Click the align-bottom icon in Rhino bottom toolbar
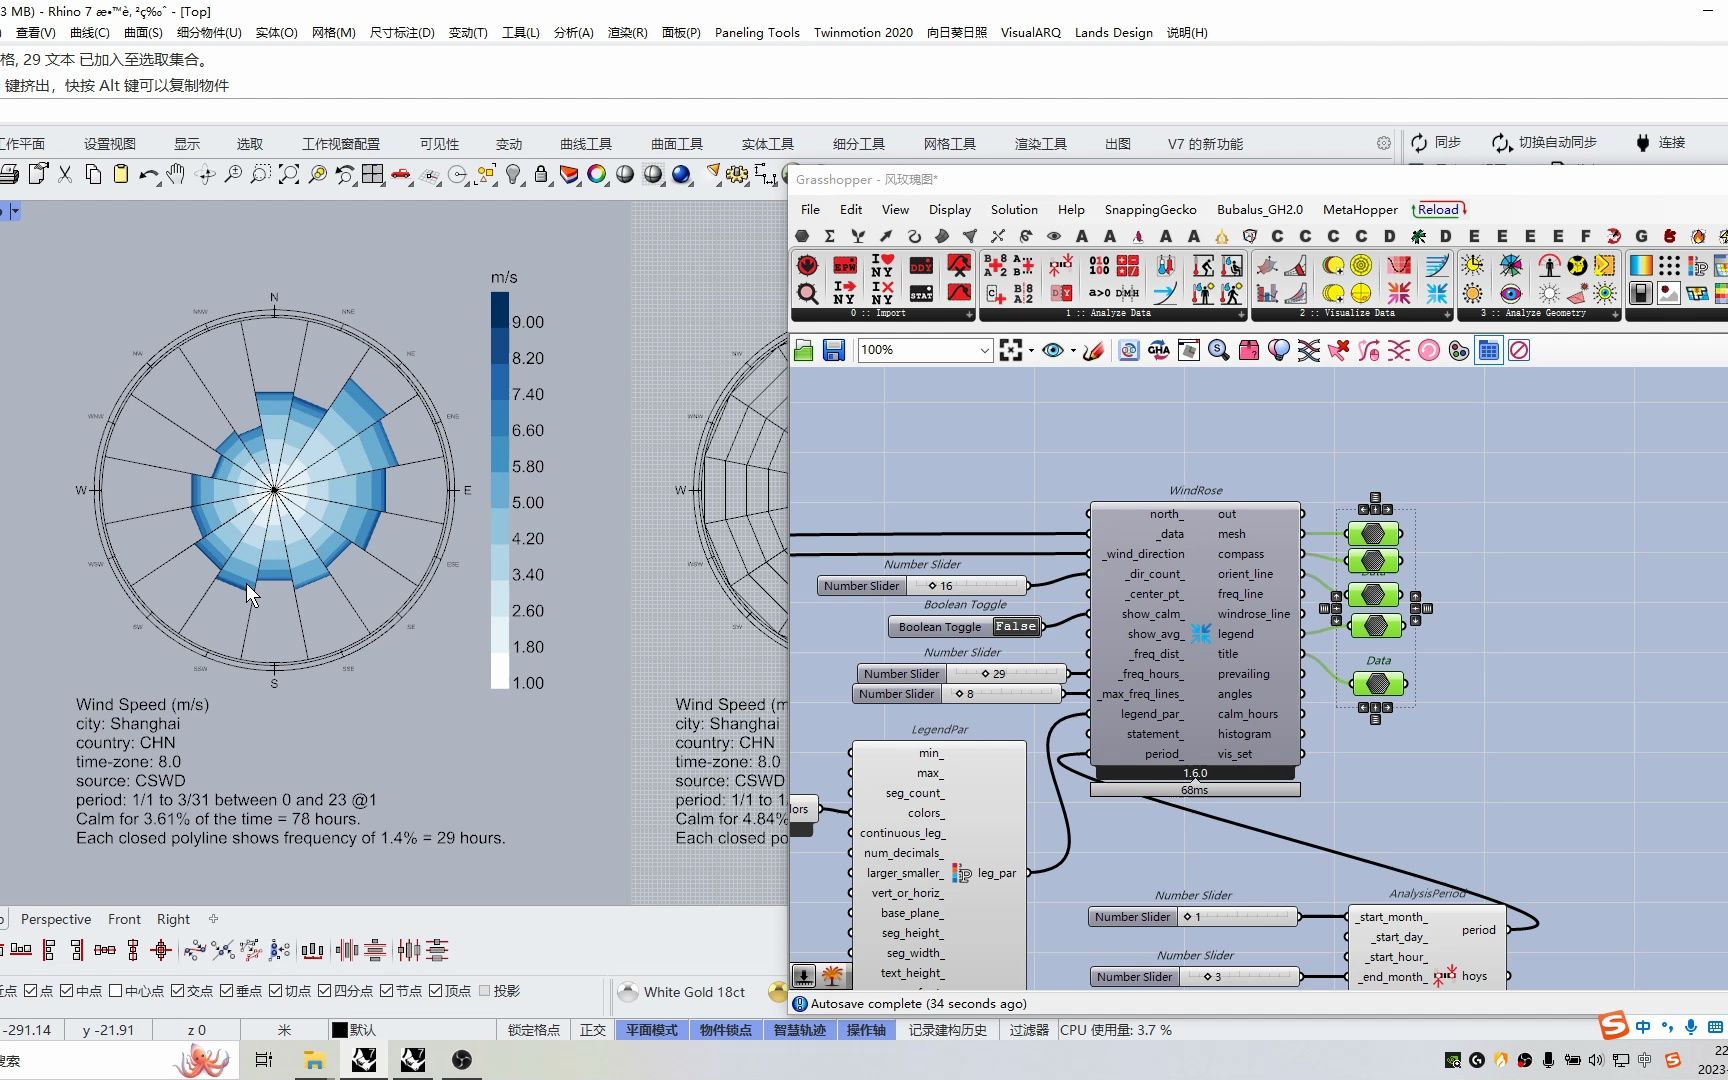Viewport: 1728px width, 1080px height. 21,950
